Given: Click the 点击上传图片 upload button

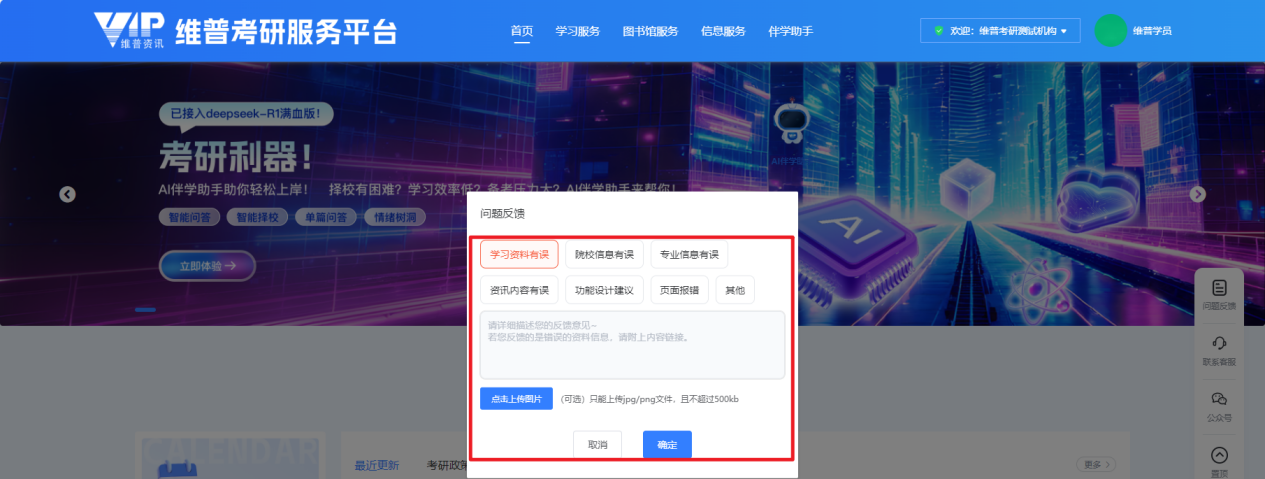Looking at the screenshot, I should (x=516, y=399).
